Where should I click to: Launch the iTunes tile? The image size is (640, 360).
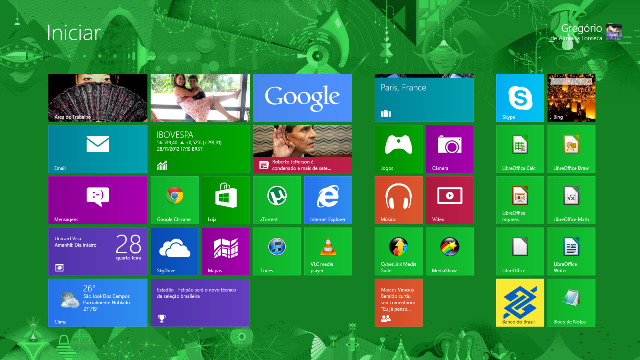tap(277, 251)
